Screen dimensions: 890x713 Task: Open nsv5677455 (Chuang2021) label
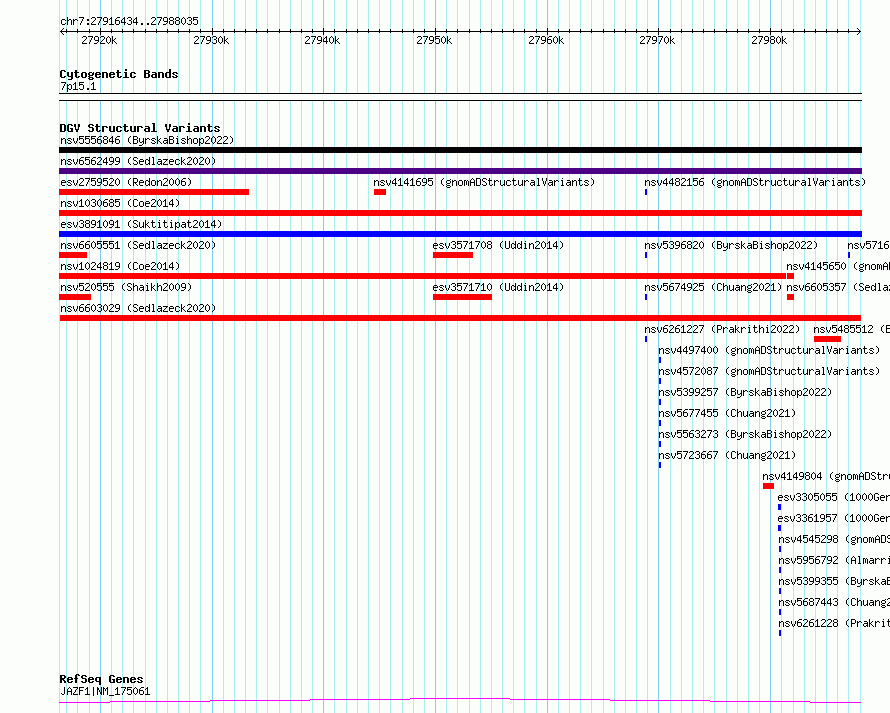[727, 413]
